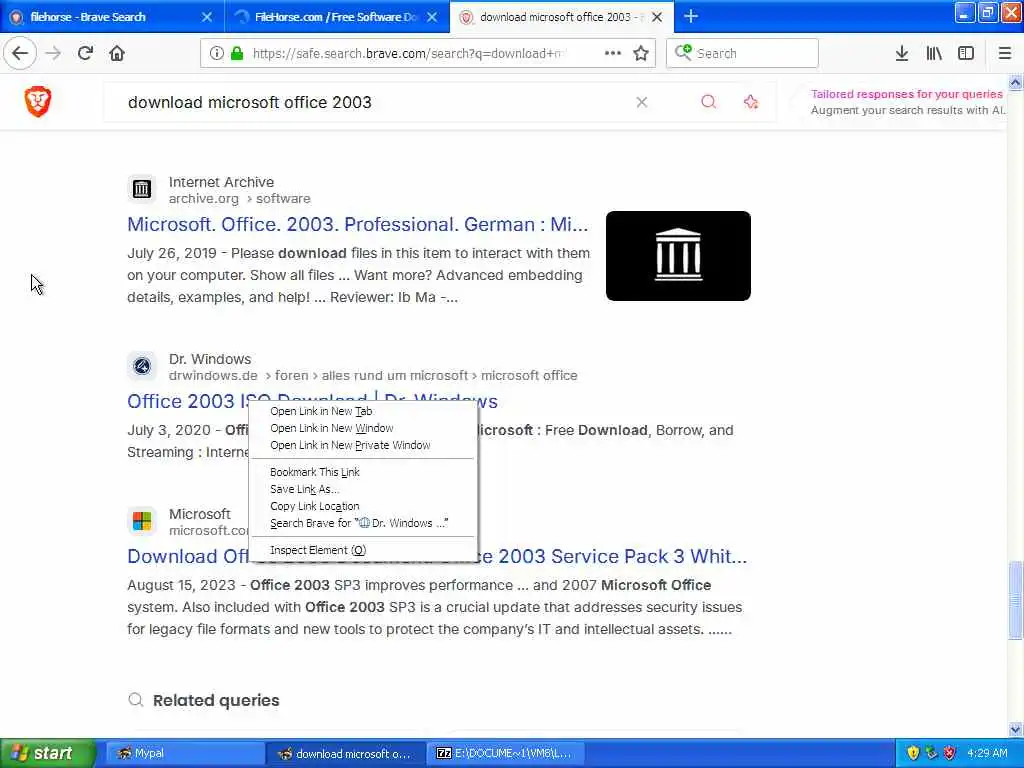Click the Internet Archive favicon

coord(142,189)
